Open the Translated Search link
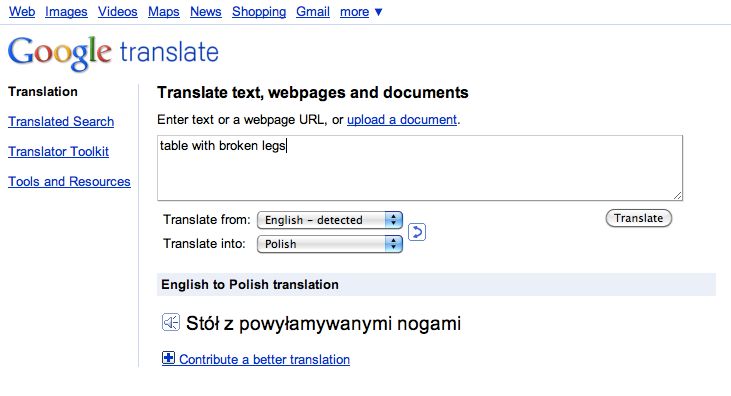Image resolution: width=731 pixels, height=396 pixels. click(61, 122)
